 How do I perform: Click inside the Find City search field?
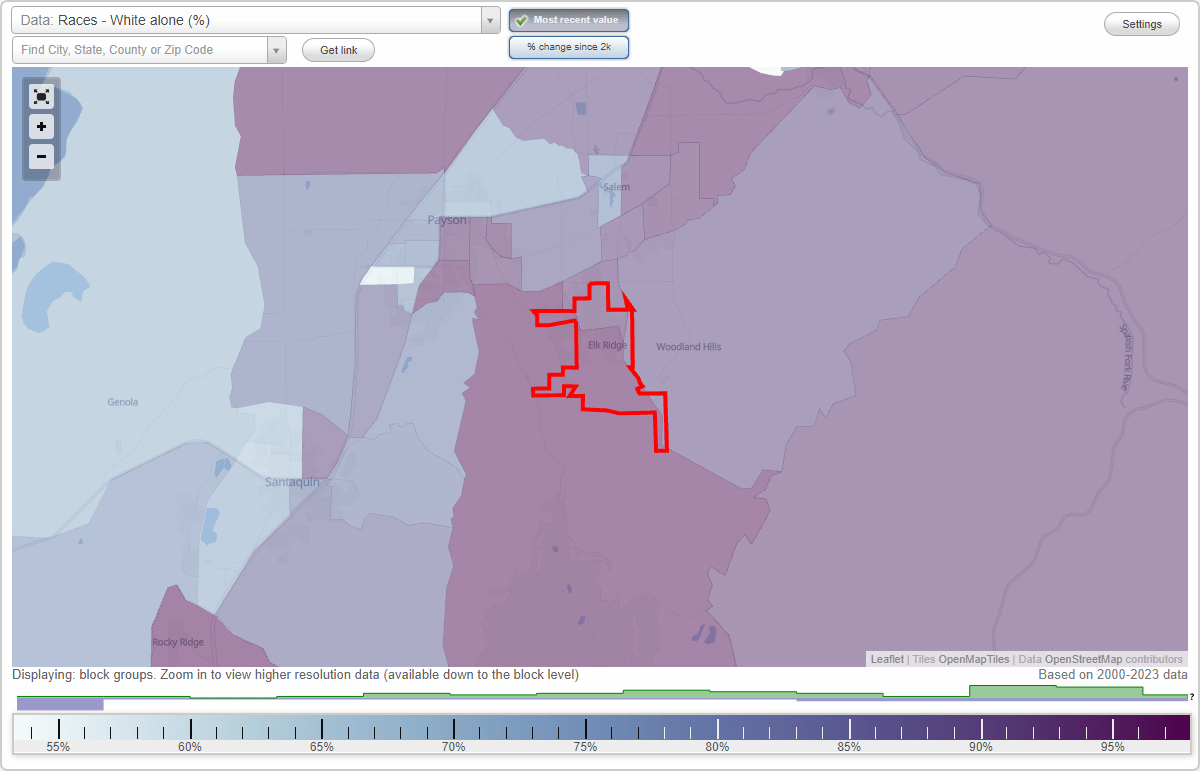(130, 49)
